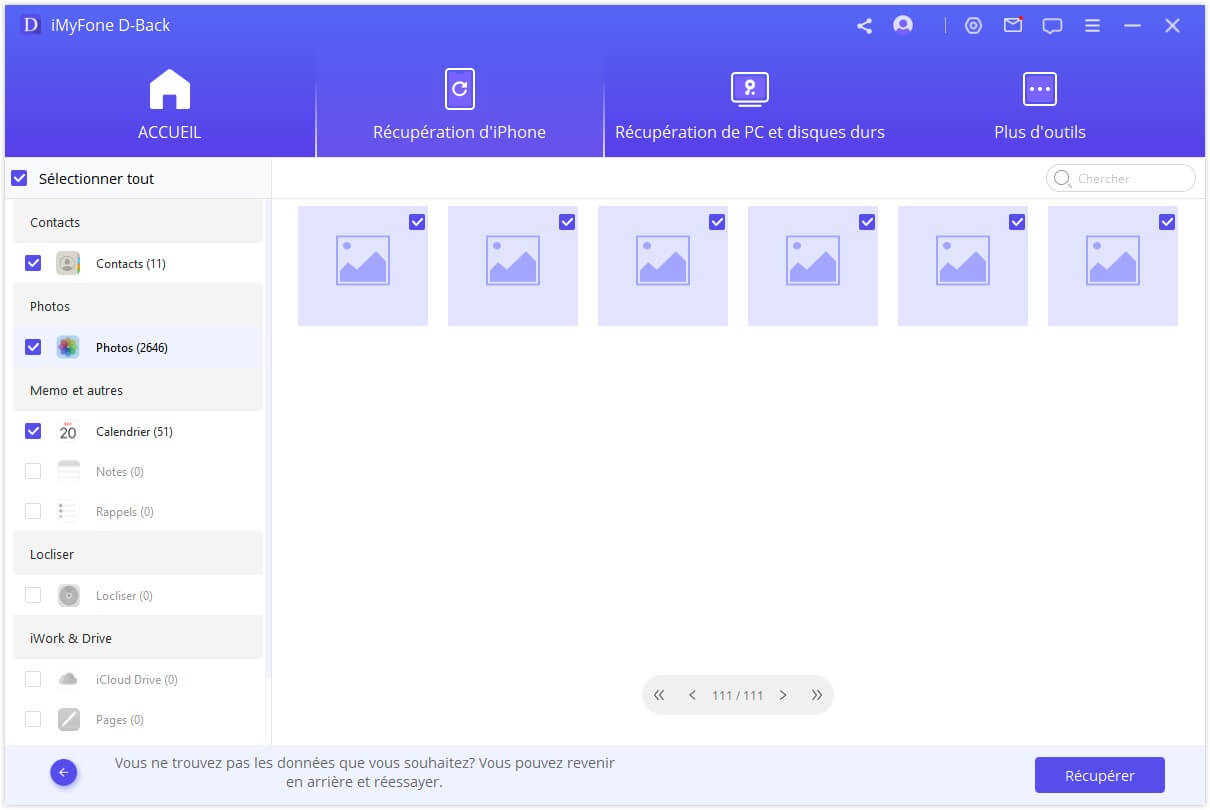Click the share icon in title bar
This screenshot has width=1210, height=810.
(x=864, y=26)
